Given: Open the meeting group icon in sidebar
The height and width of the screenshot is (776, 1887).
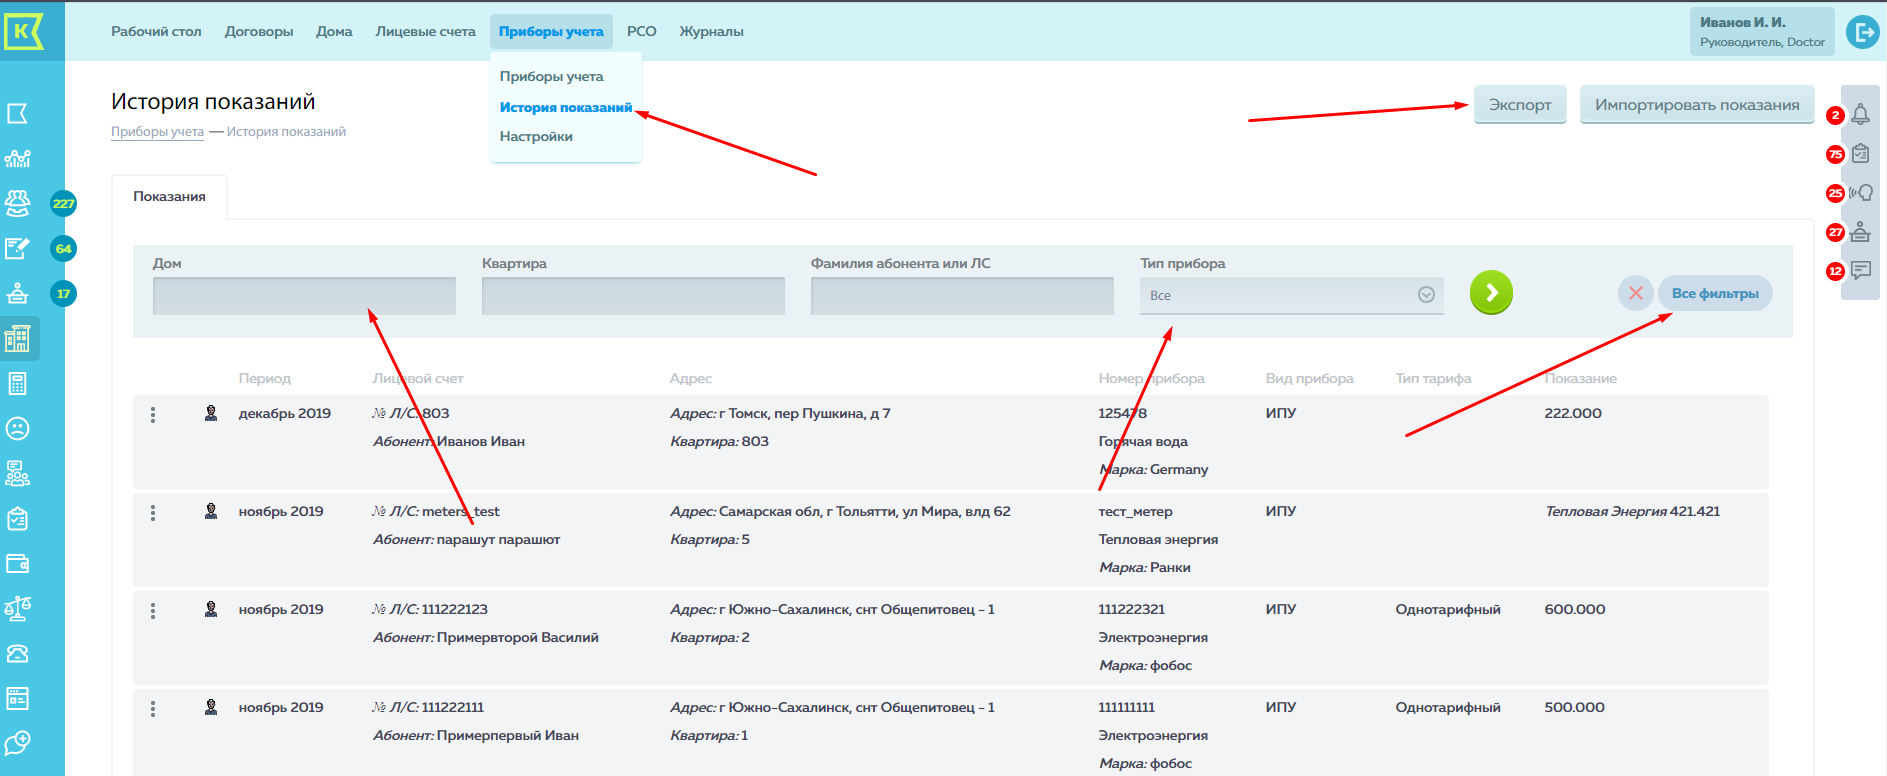Looking at the screenshot, I should (x=18, y=474).
